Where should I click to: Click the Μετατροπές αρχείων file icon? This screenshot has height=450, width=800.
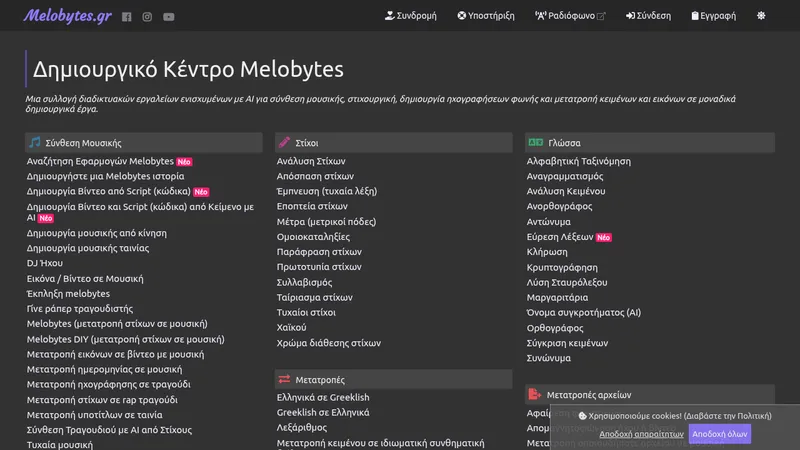click(x=534, y=394)
